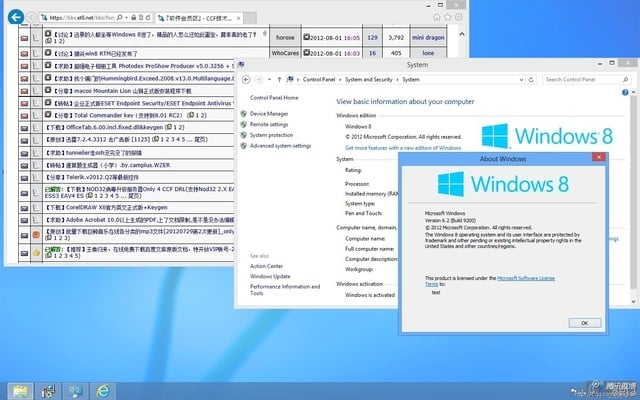
Task: Click last poster 'mini dragon'
Action: pyautogui.click(x=428, y=38)
